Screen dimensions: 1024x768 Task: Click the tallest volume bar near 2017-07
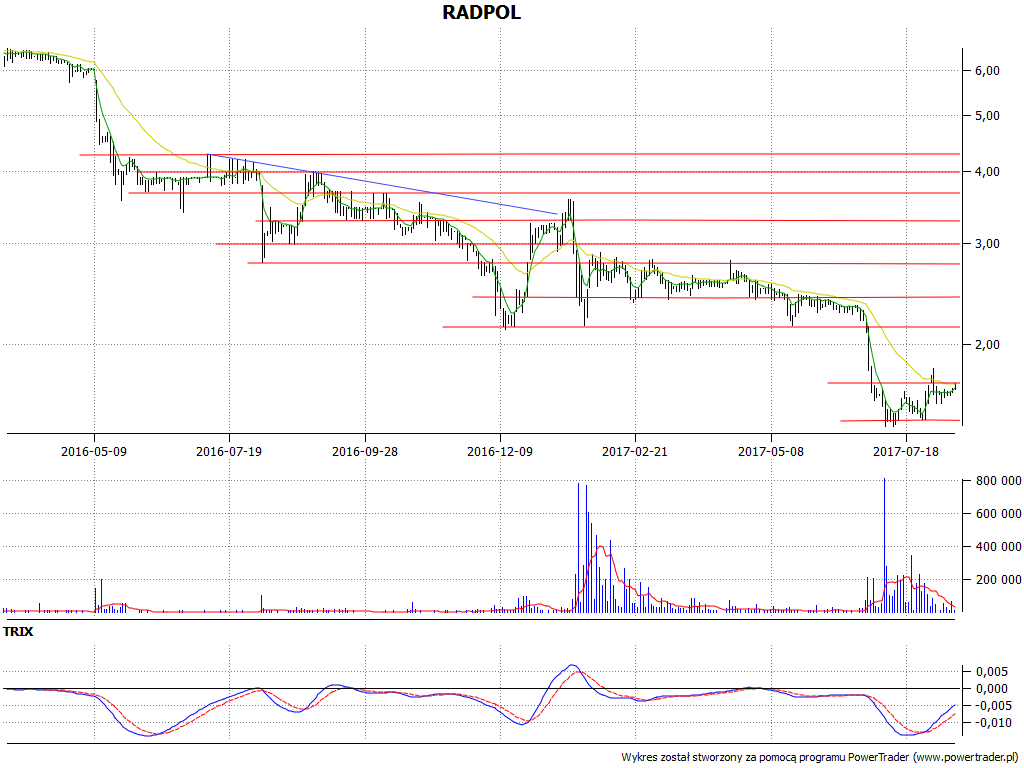coord(884,545)
